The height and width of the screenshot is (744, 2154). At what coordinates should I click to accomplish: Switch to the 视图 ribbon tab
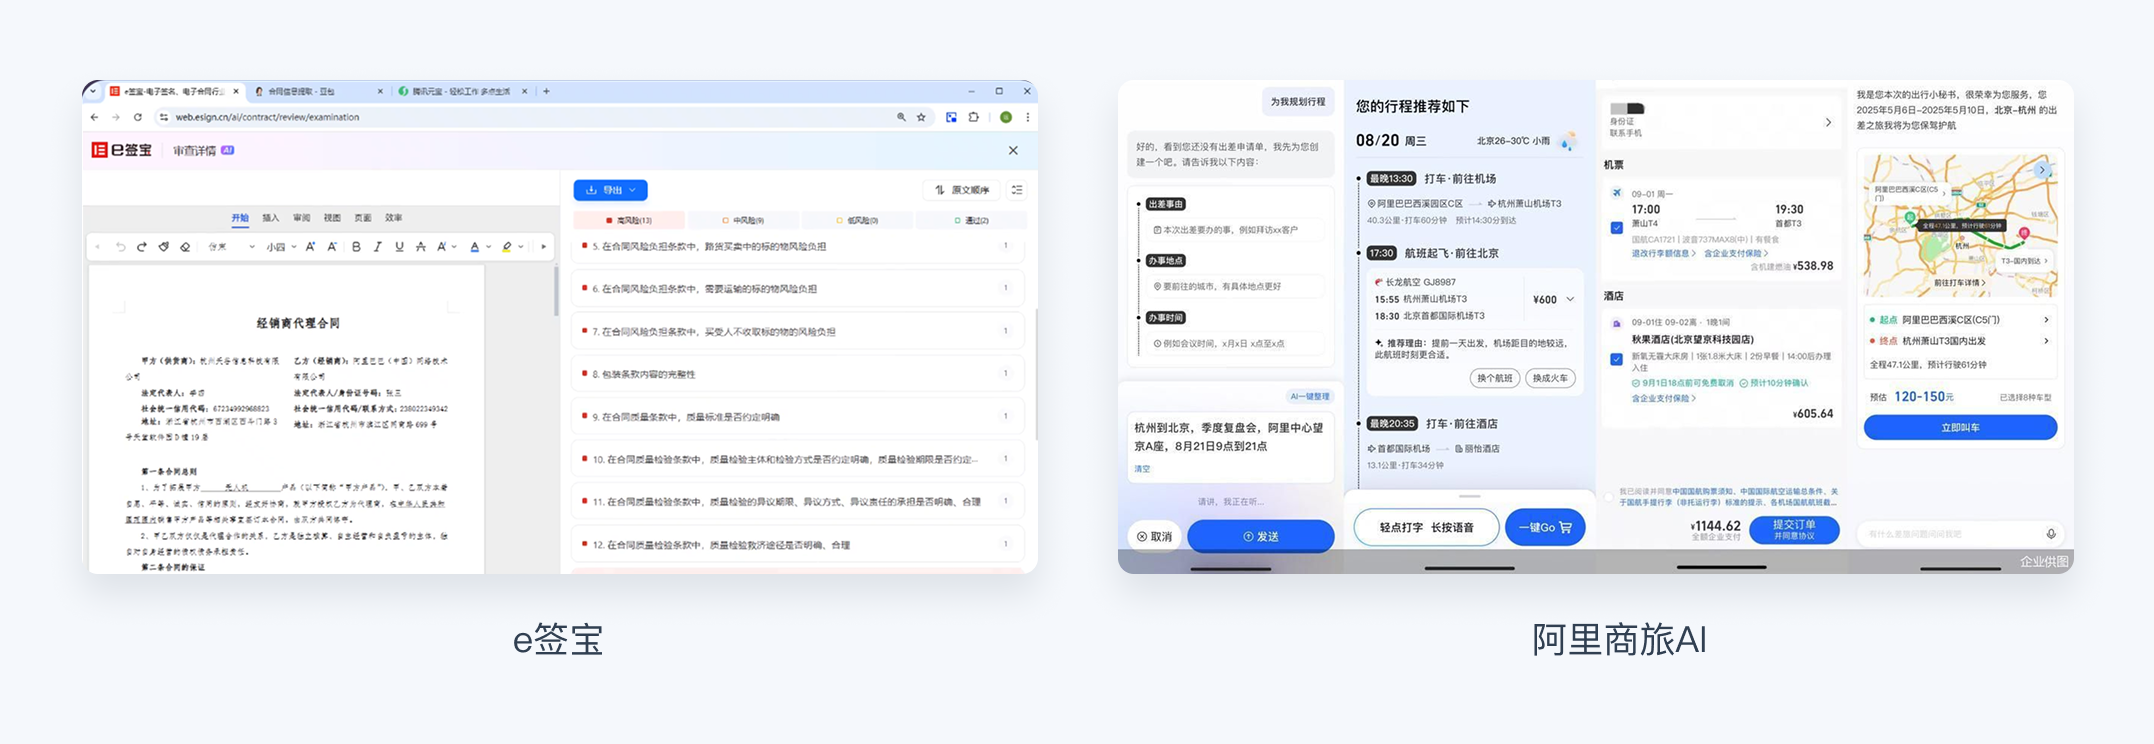pyautogui.click(x=332, y=217)
